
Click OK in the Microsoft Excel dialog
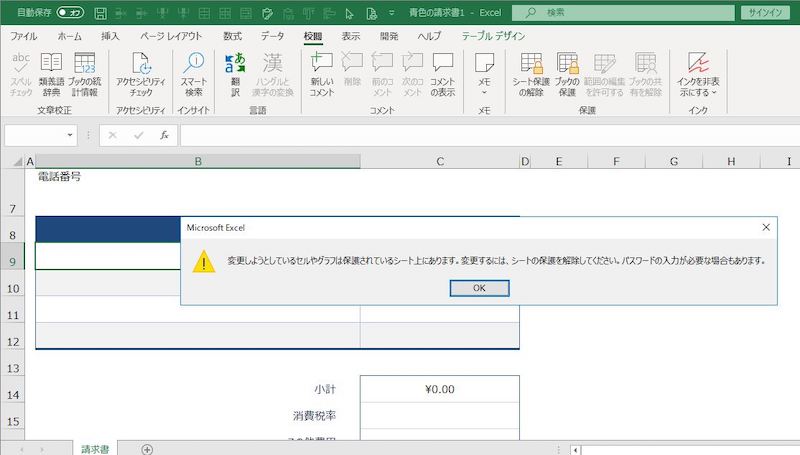pyautogui.click(x=479, y=288)
